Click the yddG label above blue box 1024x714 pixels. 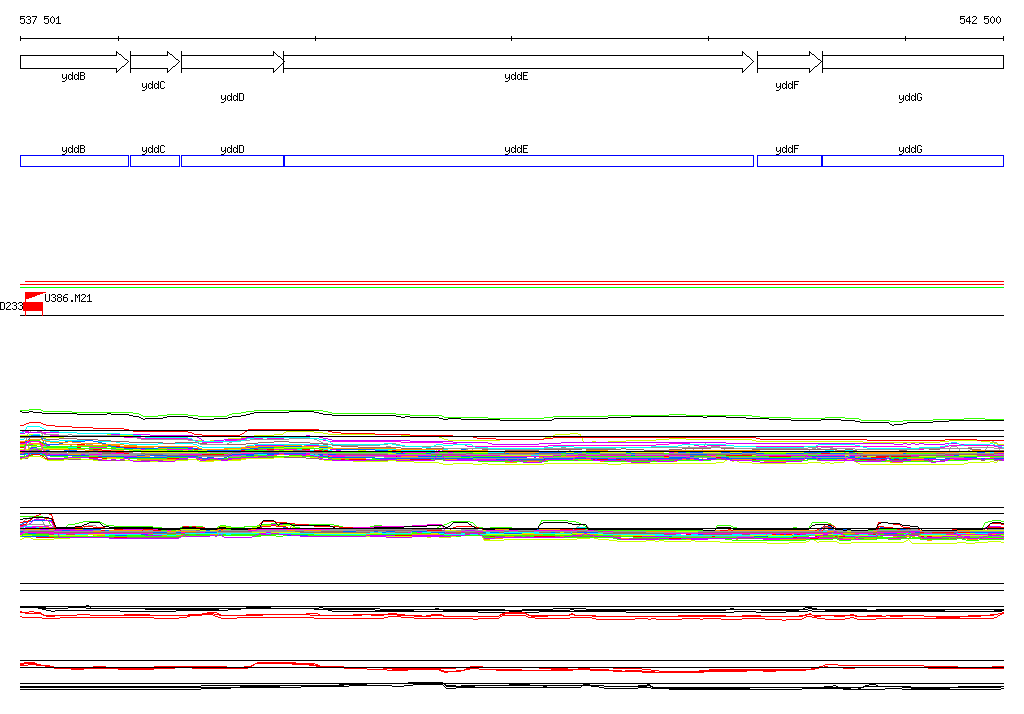pyautogui.click(x=910, y=150)
